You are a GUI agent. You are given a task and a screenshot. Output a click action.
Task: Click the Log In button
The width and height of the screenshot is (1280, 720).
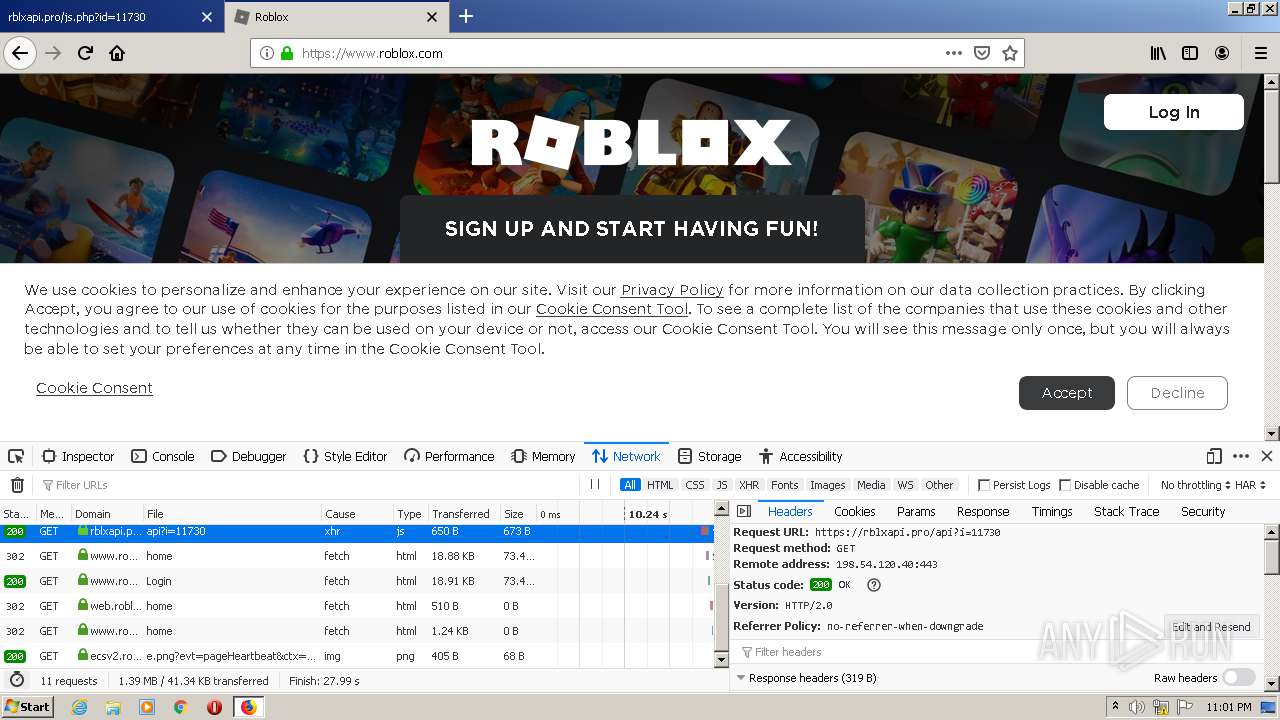pos(1173,112)
